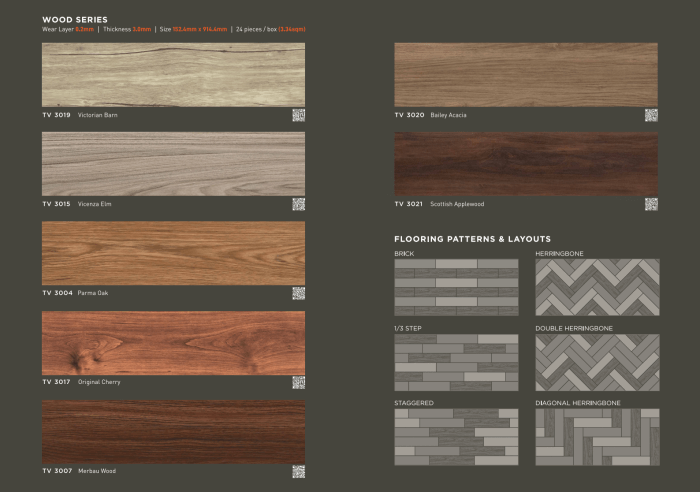Select the 1/3 Step layout thumbnail

coord(456,362)
